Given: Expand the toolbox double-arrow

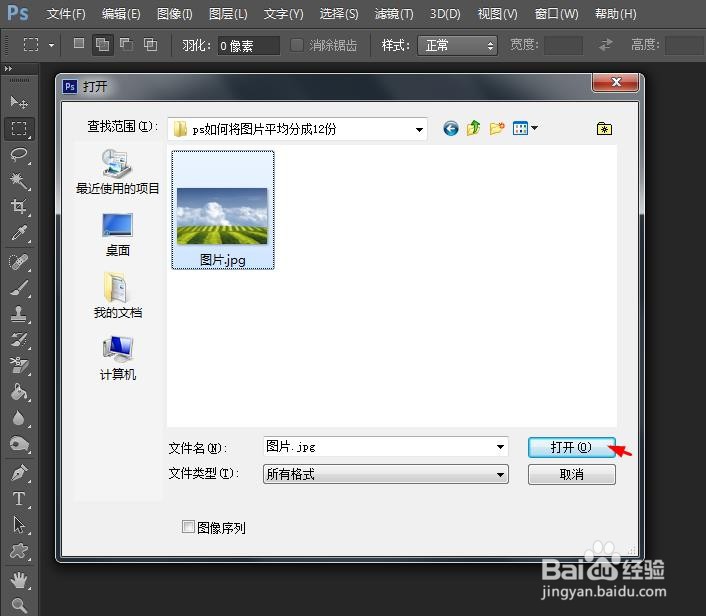Looking at the screenshot, I should (x=8, y=68).
